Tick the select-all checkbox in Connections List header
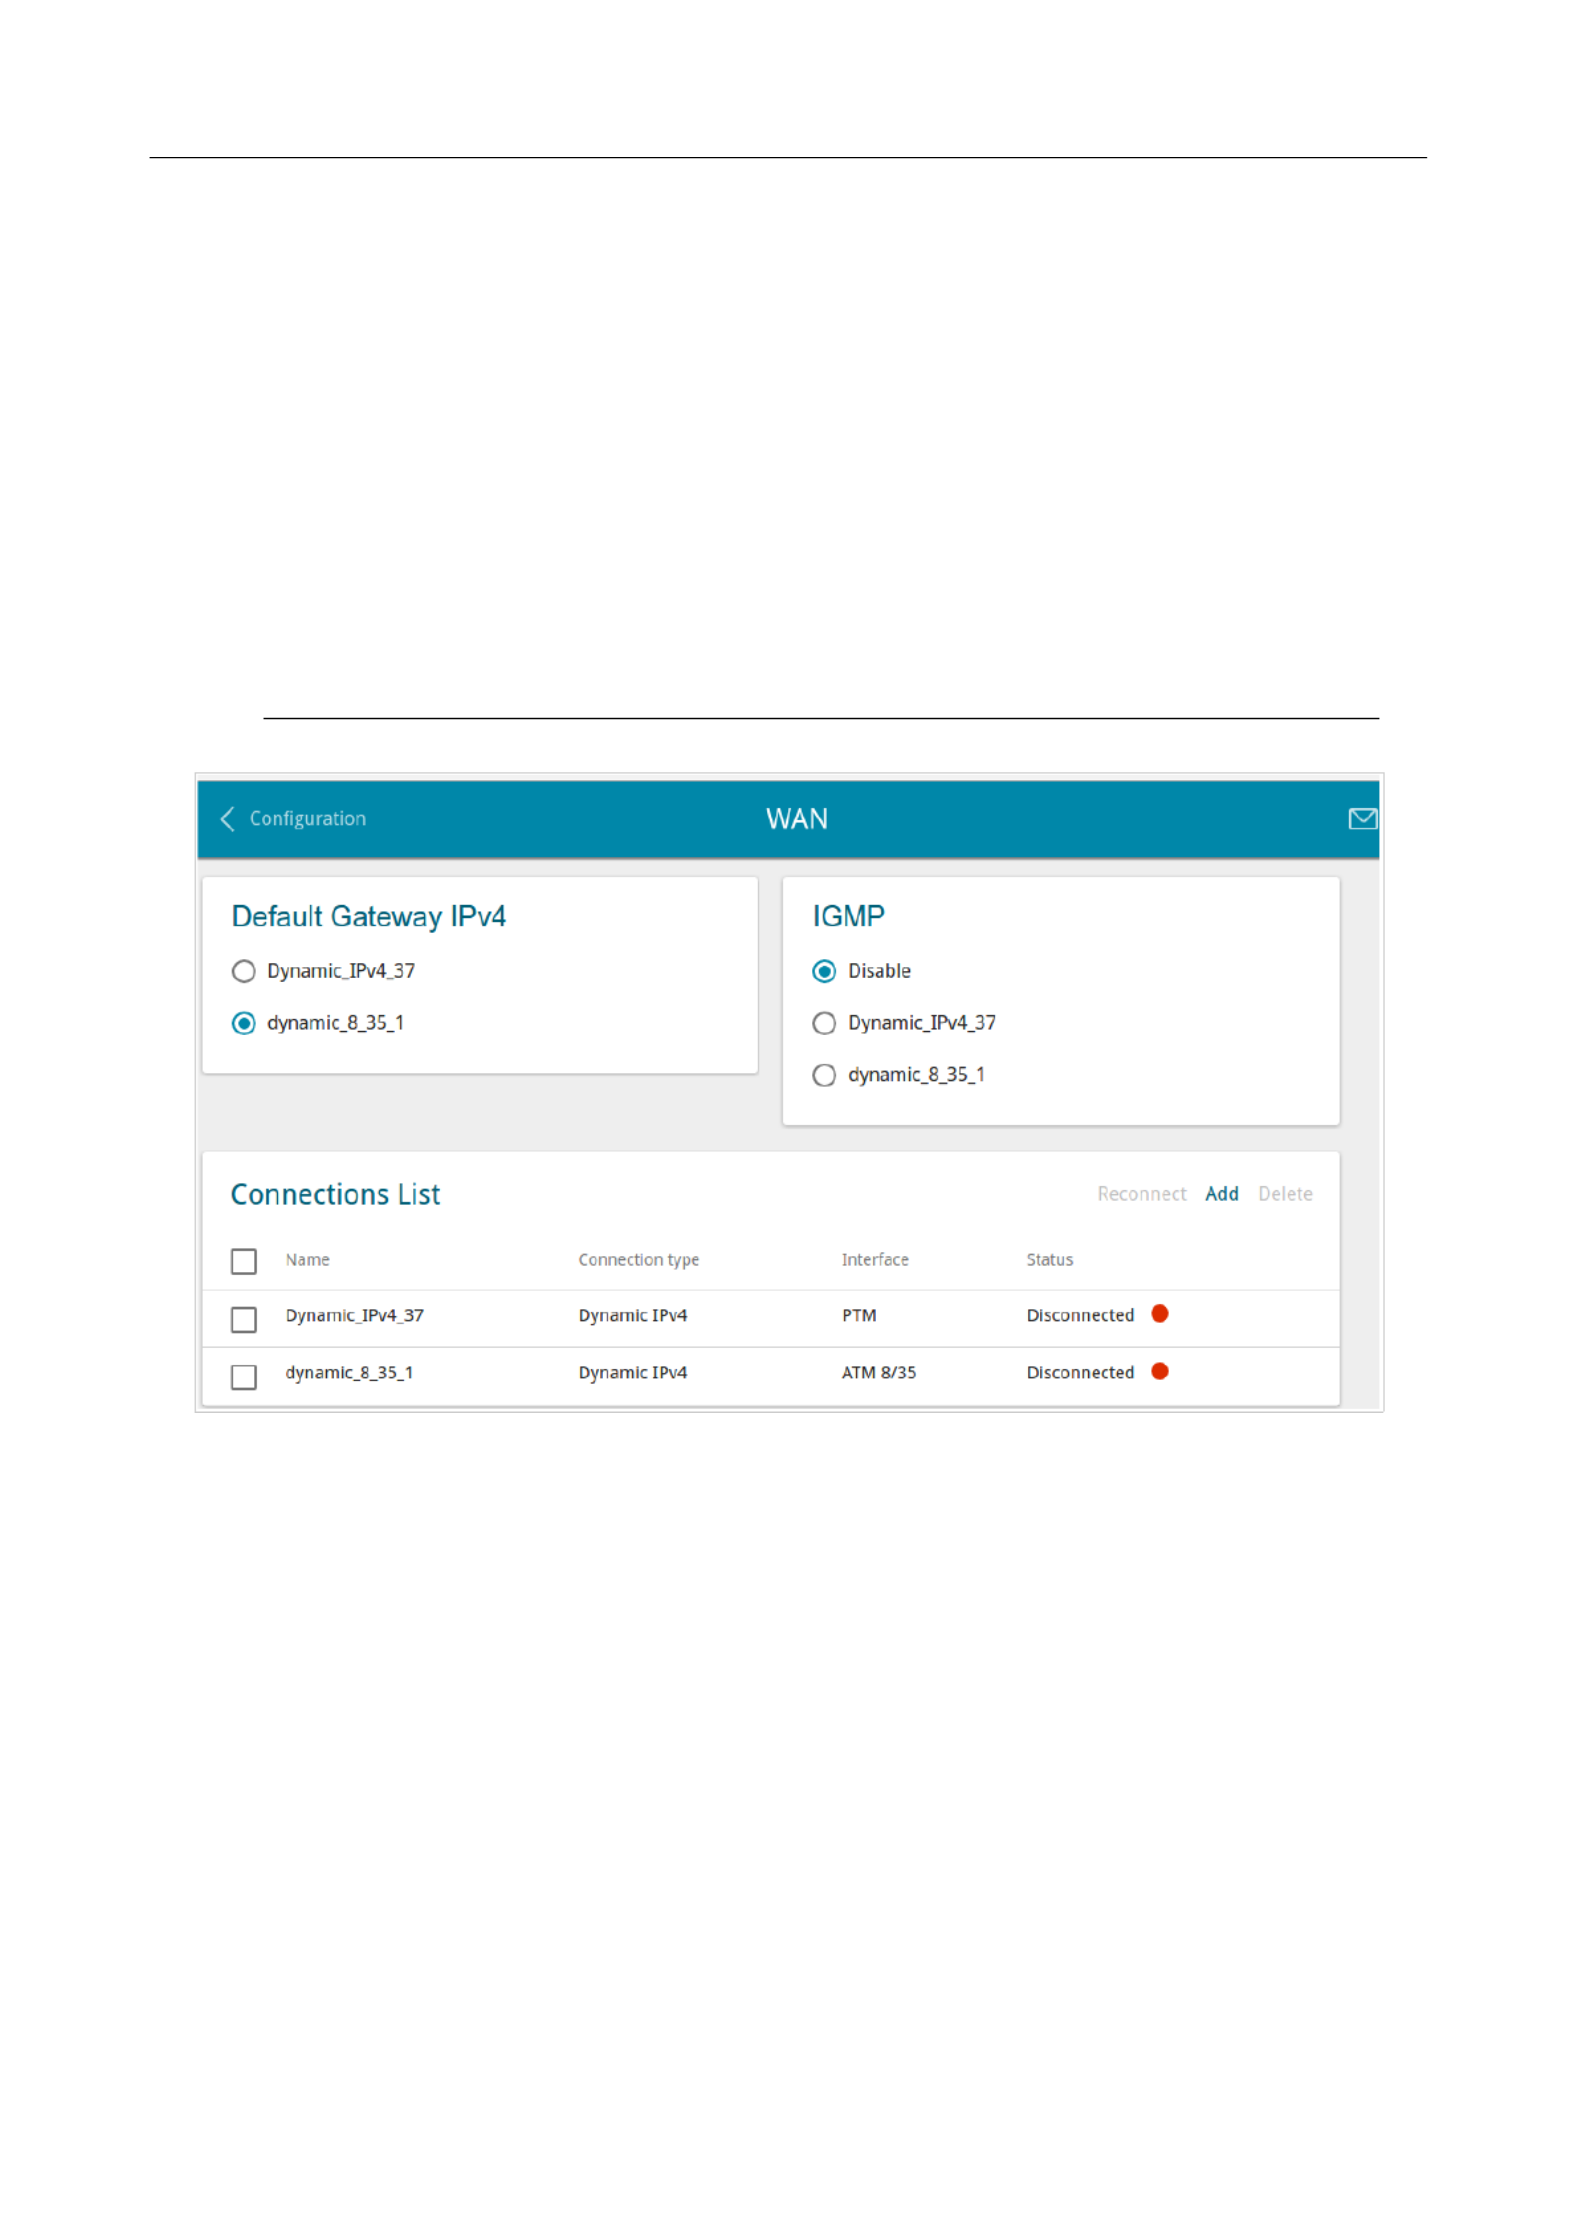The width and height of the screenshot is (1576, 2230). point(243,1261)
